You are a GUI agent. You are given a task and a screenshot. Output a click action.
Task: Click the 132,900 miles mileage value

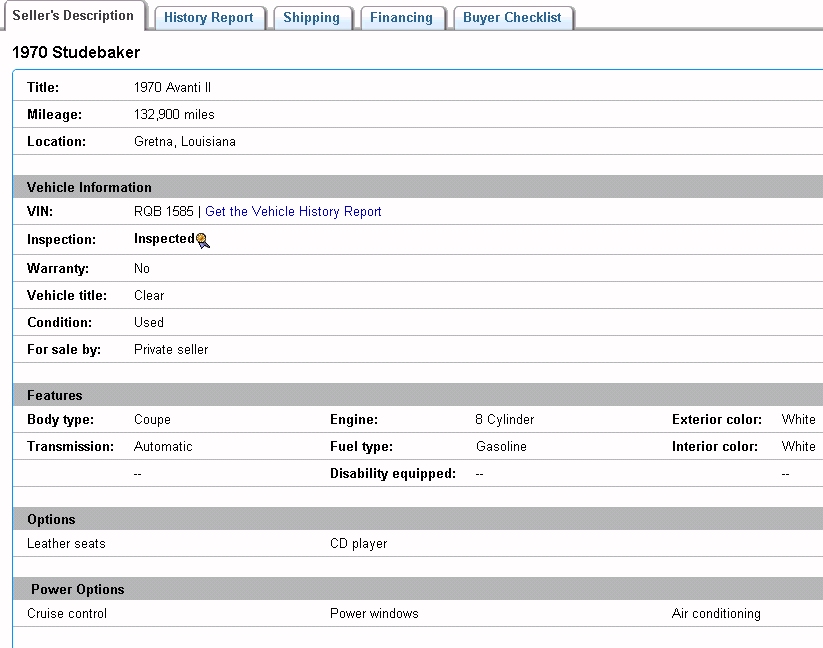pos(174,115)
